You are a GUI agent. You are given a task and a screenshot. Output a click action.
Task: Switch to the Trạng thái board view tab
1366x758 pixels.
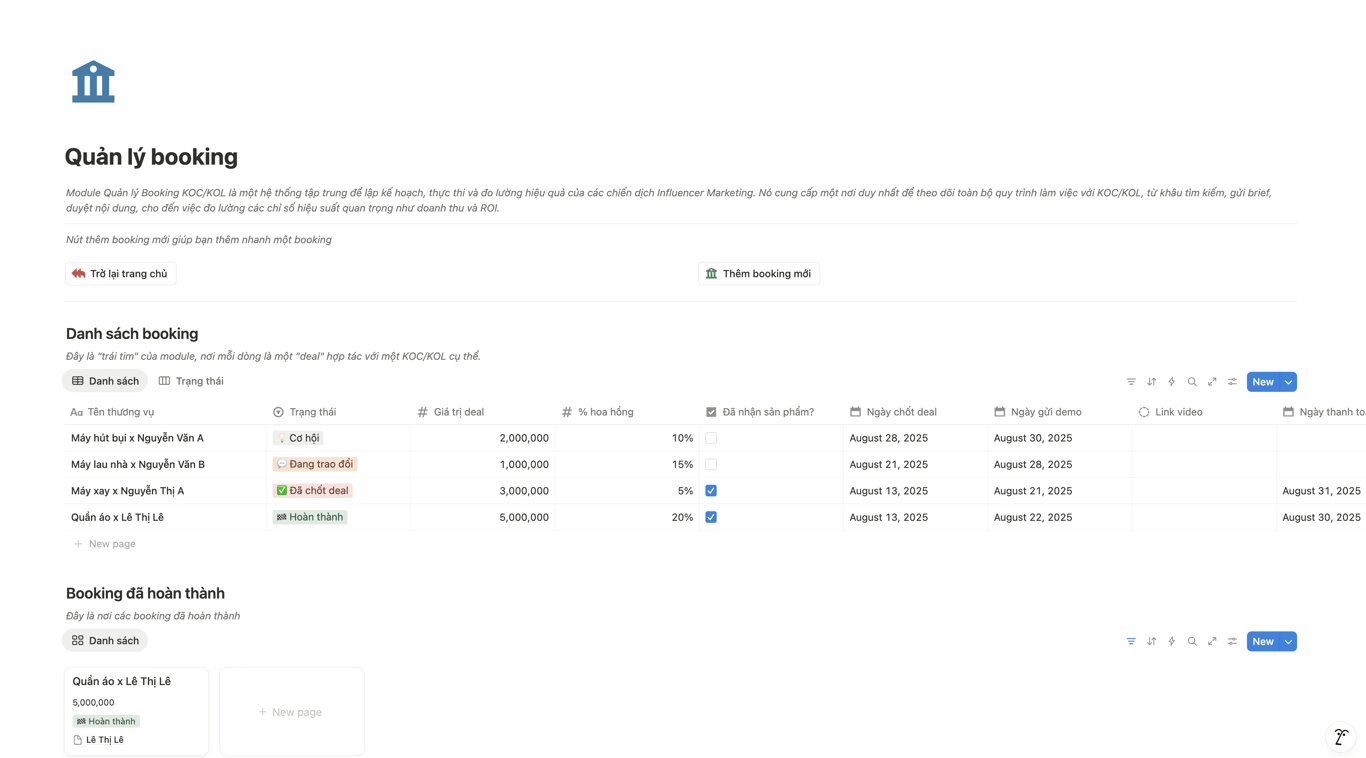coord(191,381)
